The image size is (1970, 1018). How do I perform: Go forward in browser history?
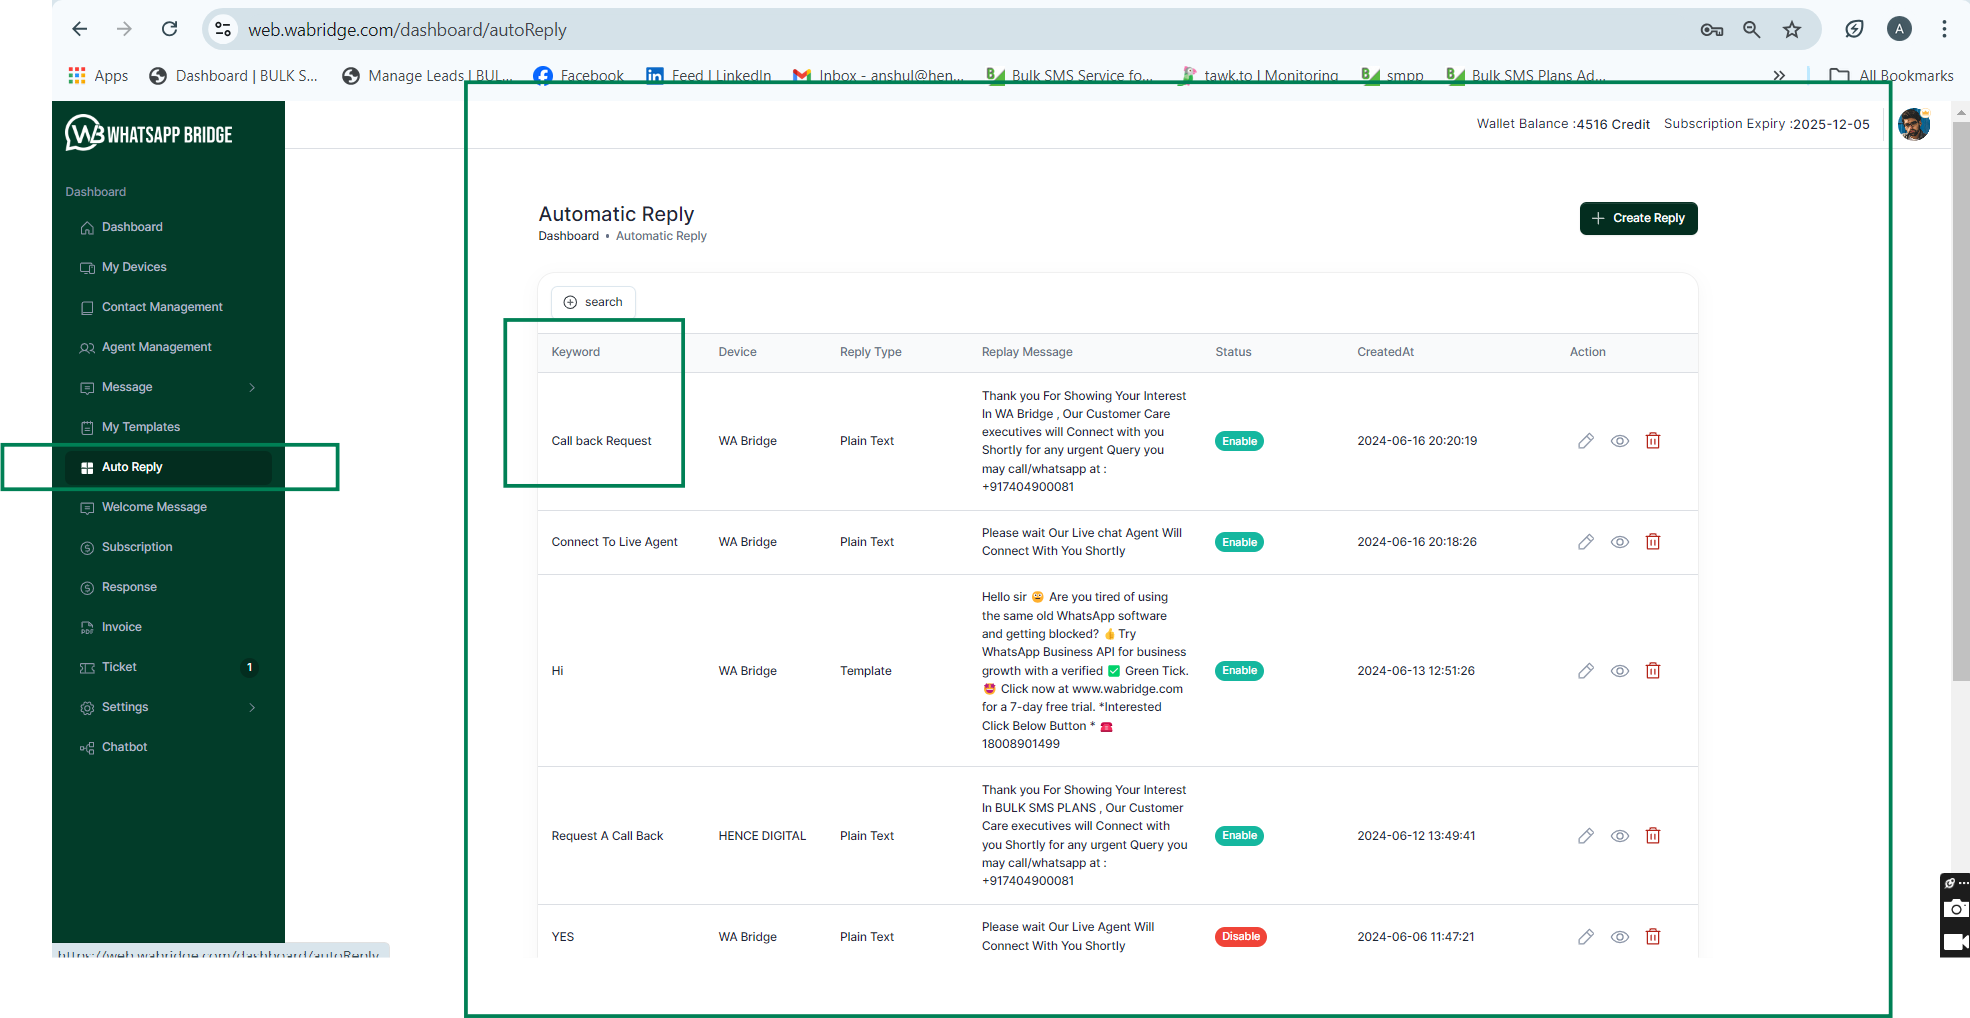(x=124, y=29)
